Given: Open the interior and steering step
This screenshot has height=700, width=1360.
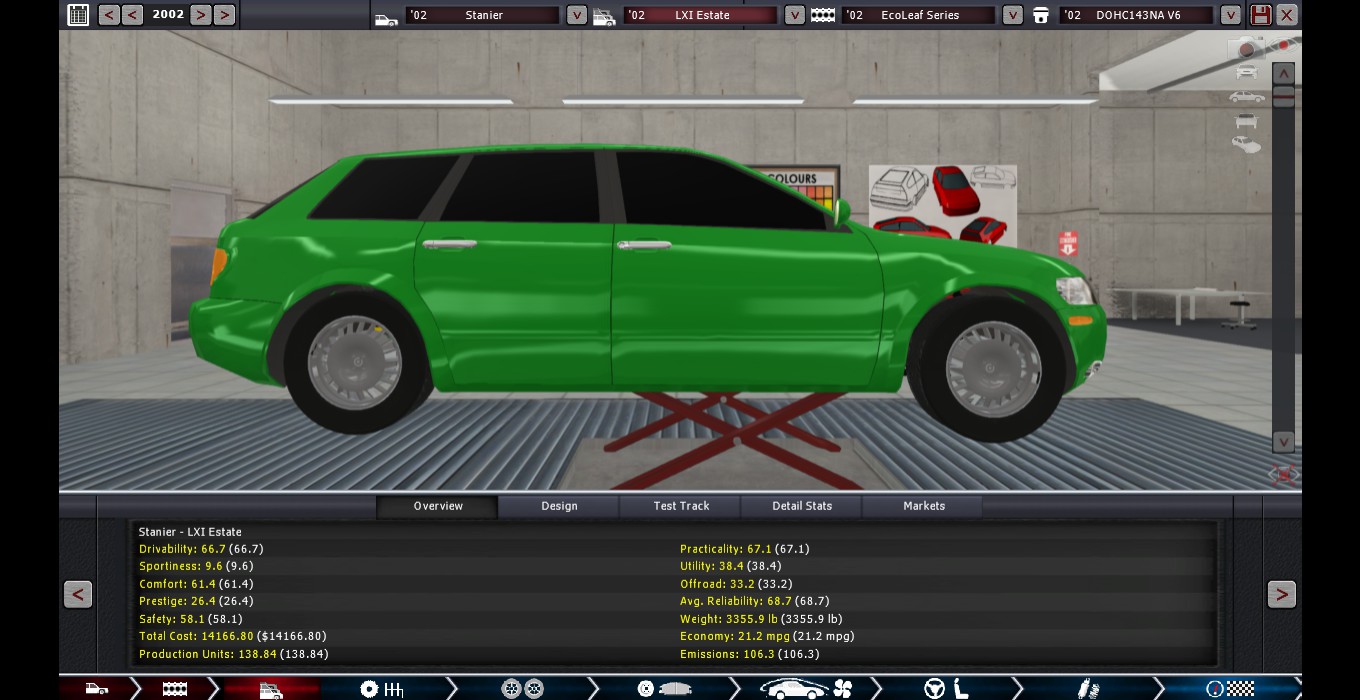Looking at the screenshot, I should [x=945, y=689].
